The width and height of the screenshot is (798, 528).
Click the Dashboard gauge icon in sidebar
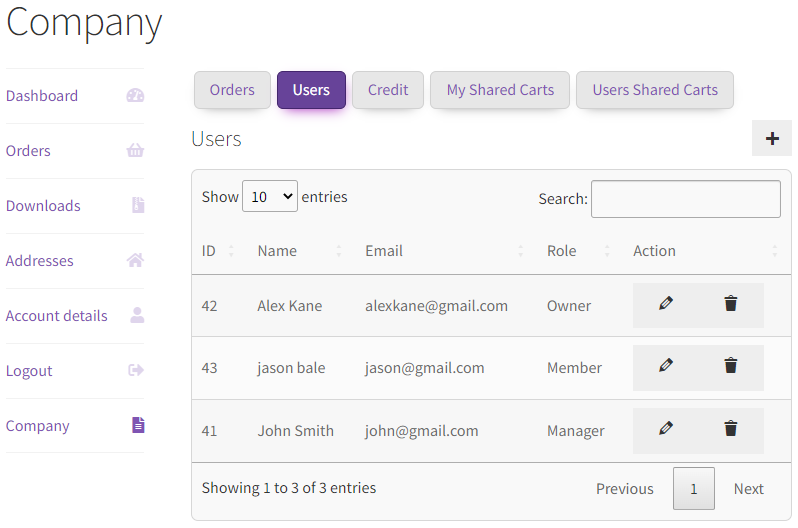click(135, 95)
